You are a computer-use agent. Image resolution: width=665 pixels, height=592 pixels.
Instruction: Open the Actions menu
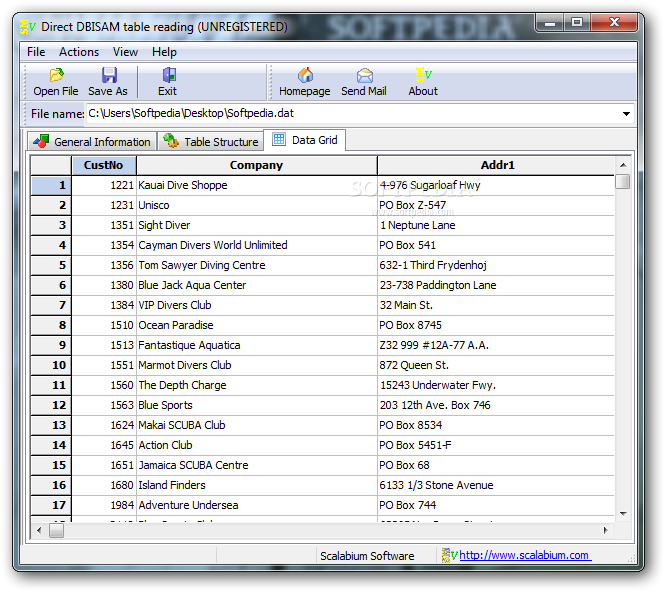[x=79, y=52]
